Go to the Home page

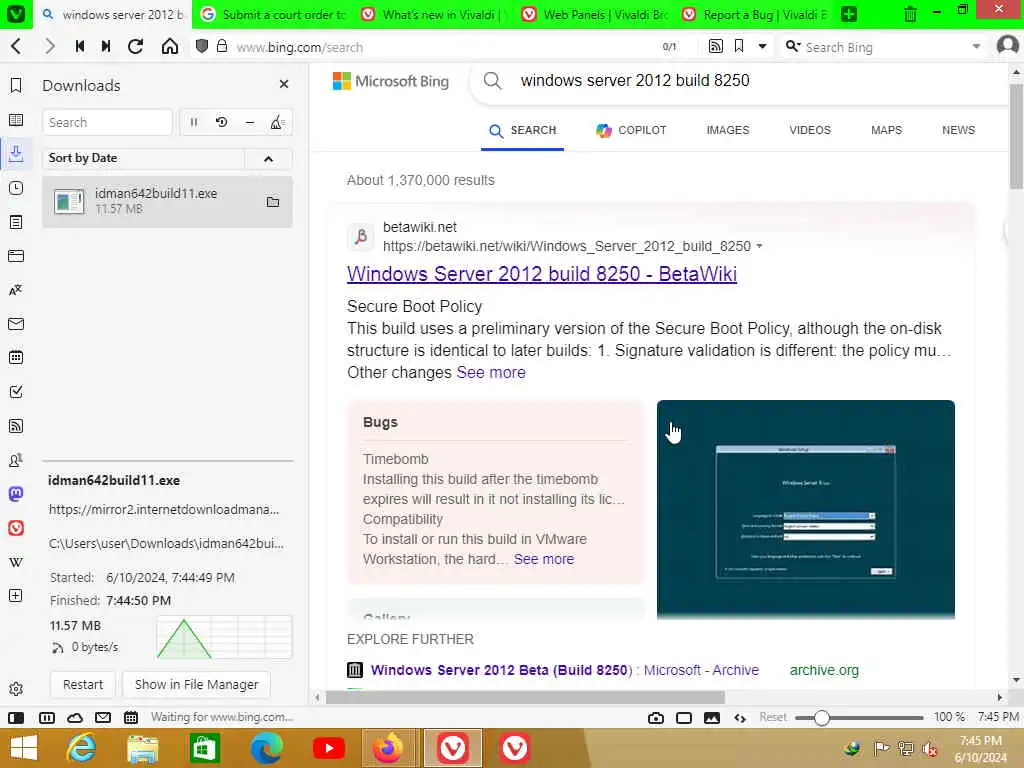tap(170, 46)
